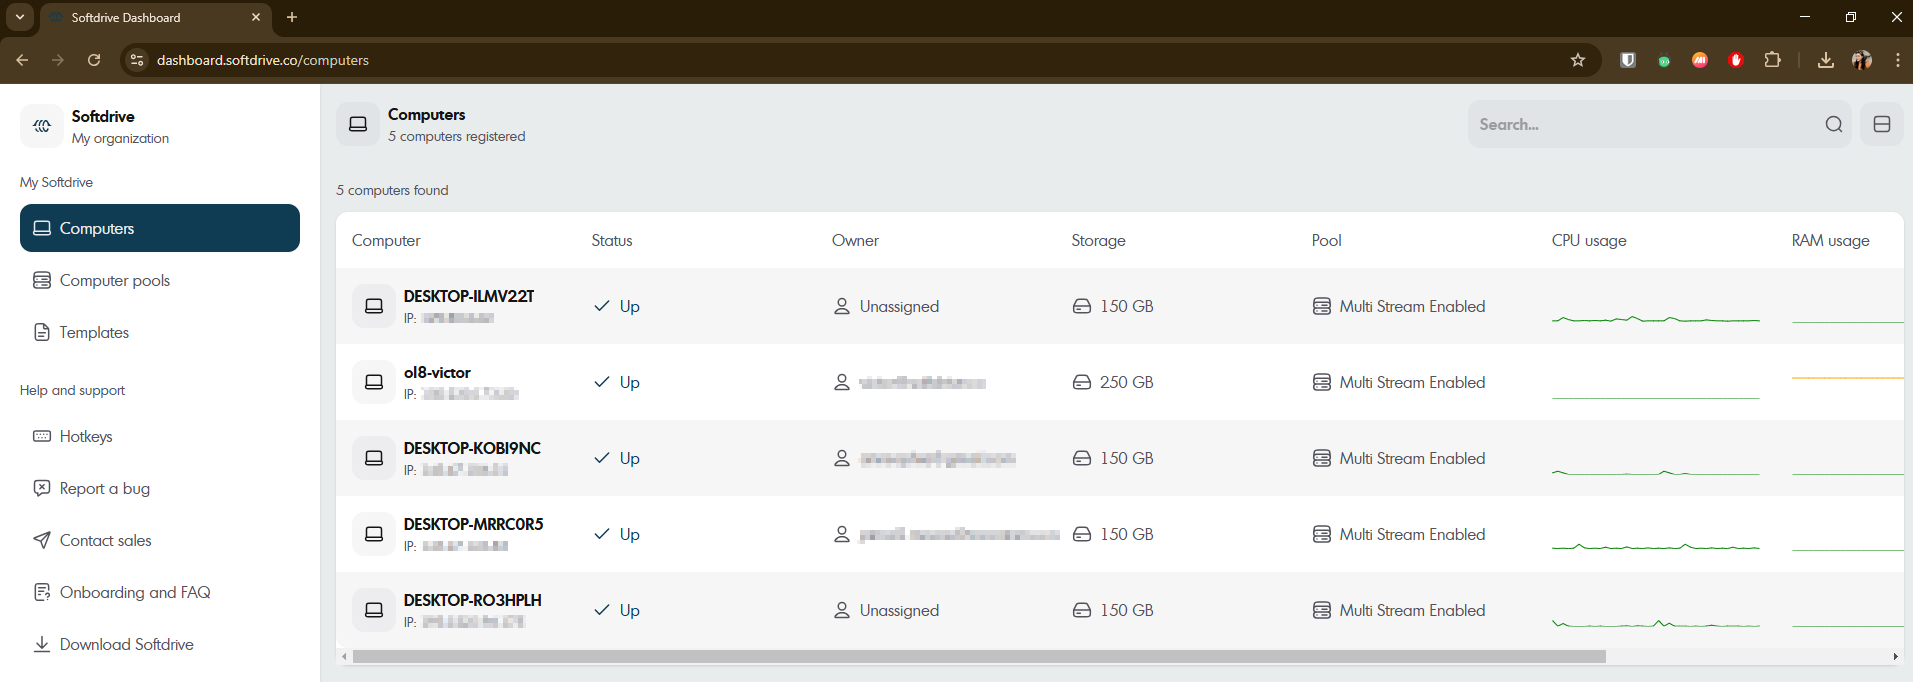Open the browser three-dot menu
The width and height of the screenshot is (1913, 682).
point(1897,60)
